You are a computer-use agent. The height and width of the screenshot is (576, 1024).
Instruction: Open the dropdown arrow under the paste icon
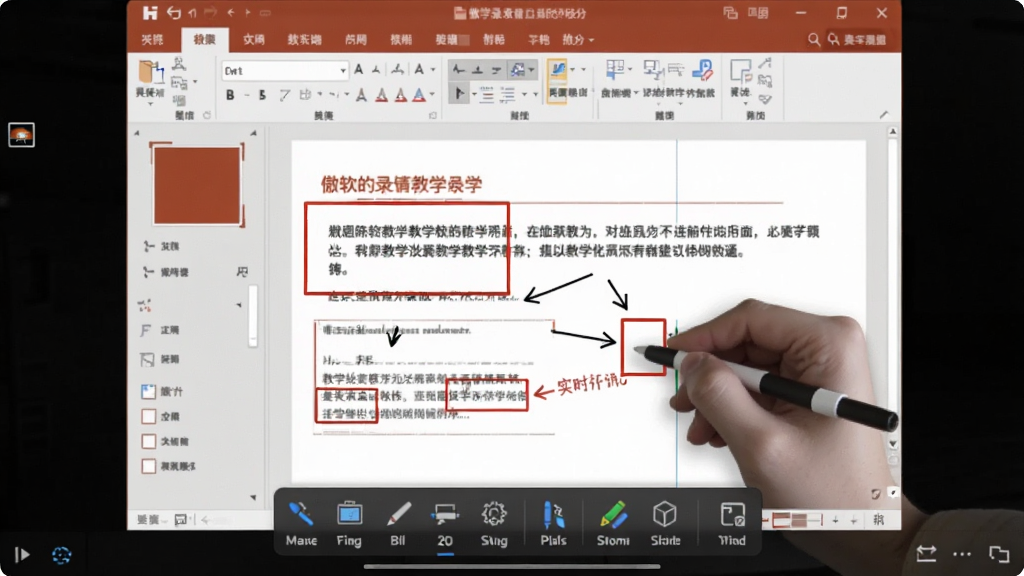tap(150, 104)
